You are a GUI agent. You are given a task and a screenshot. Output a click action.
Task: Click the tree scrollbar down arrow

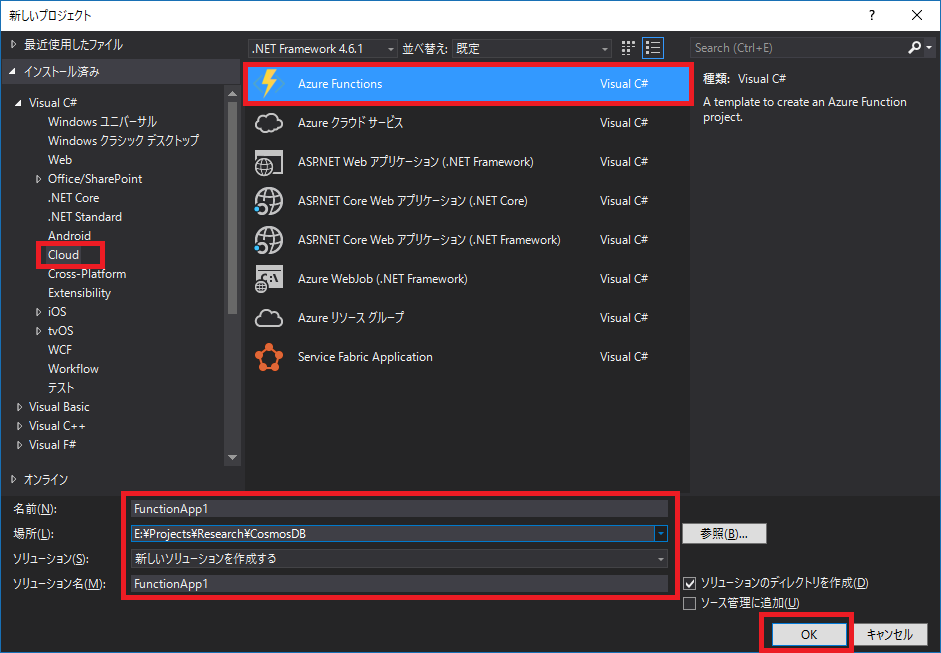pyautogui.click(x=232, y=457)
